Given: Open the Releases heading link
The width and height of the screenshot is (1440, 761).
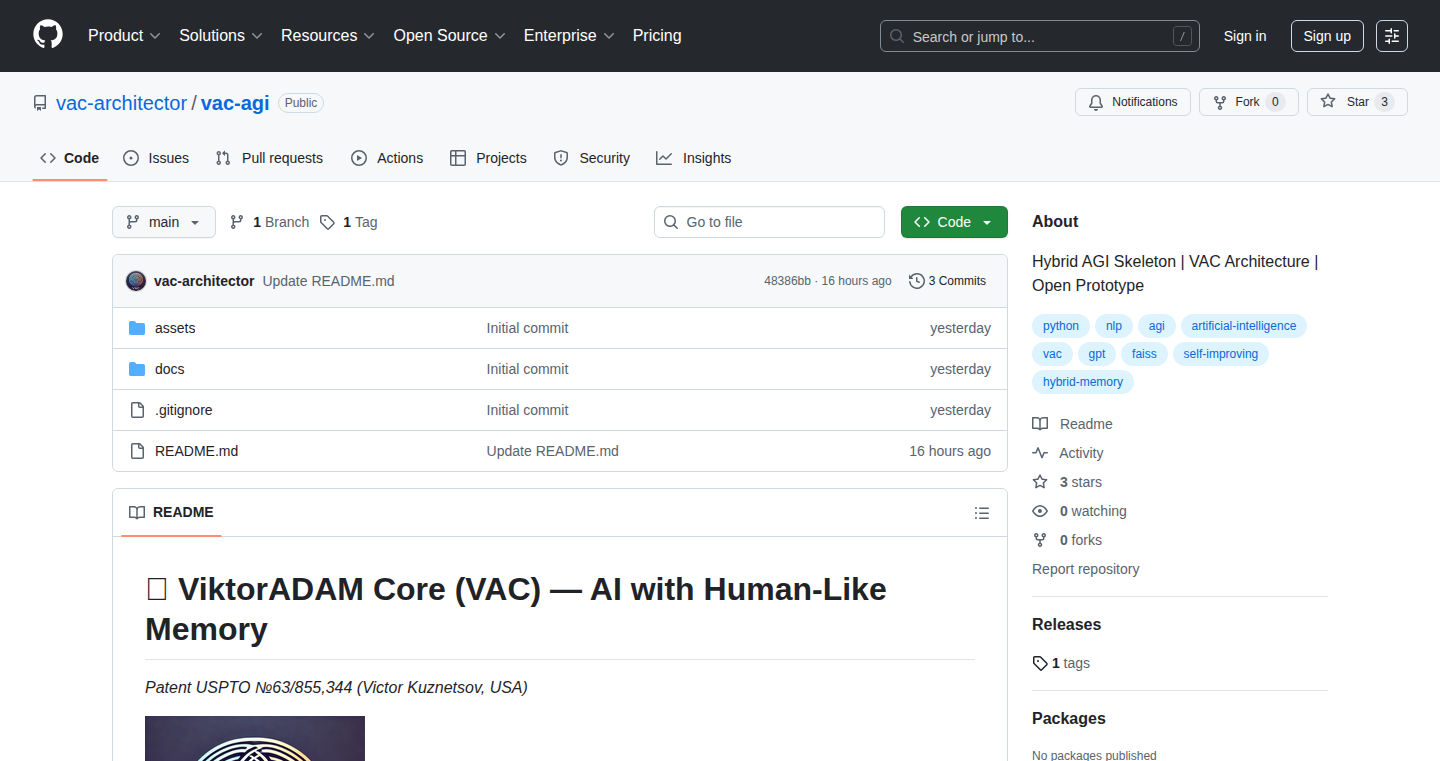Looking at the screenshot, I should coord(1066,624).
